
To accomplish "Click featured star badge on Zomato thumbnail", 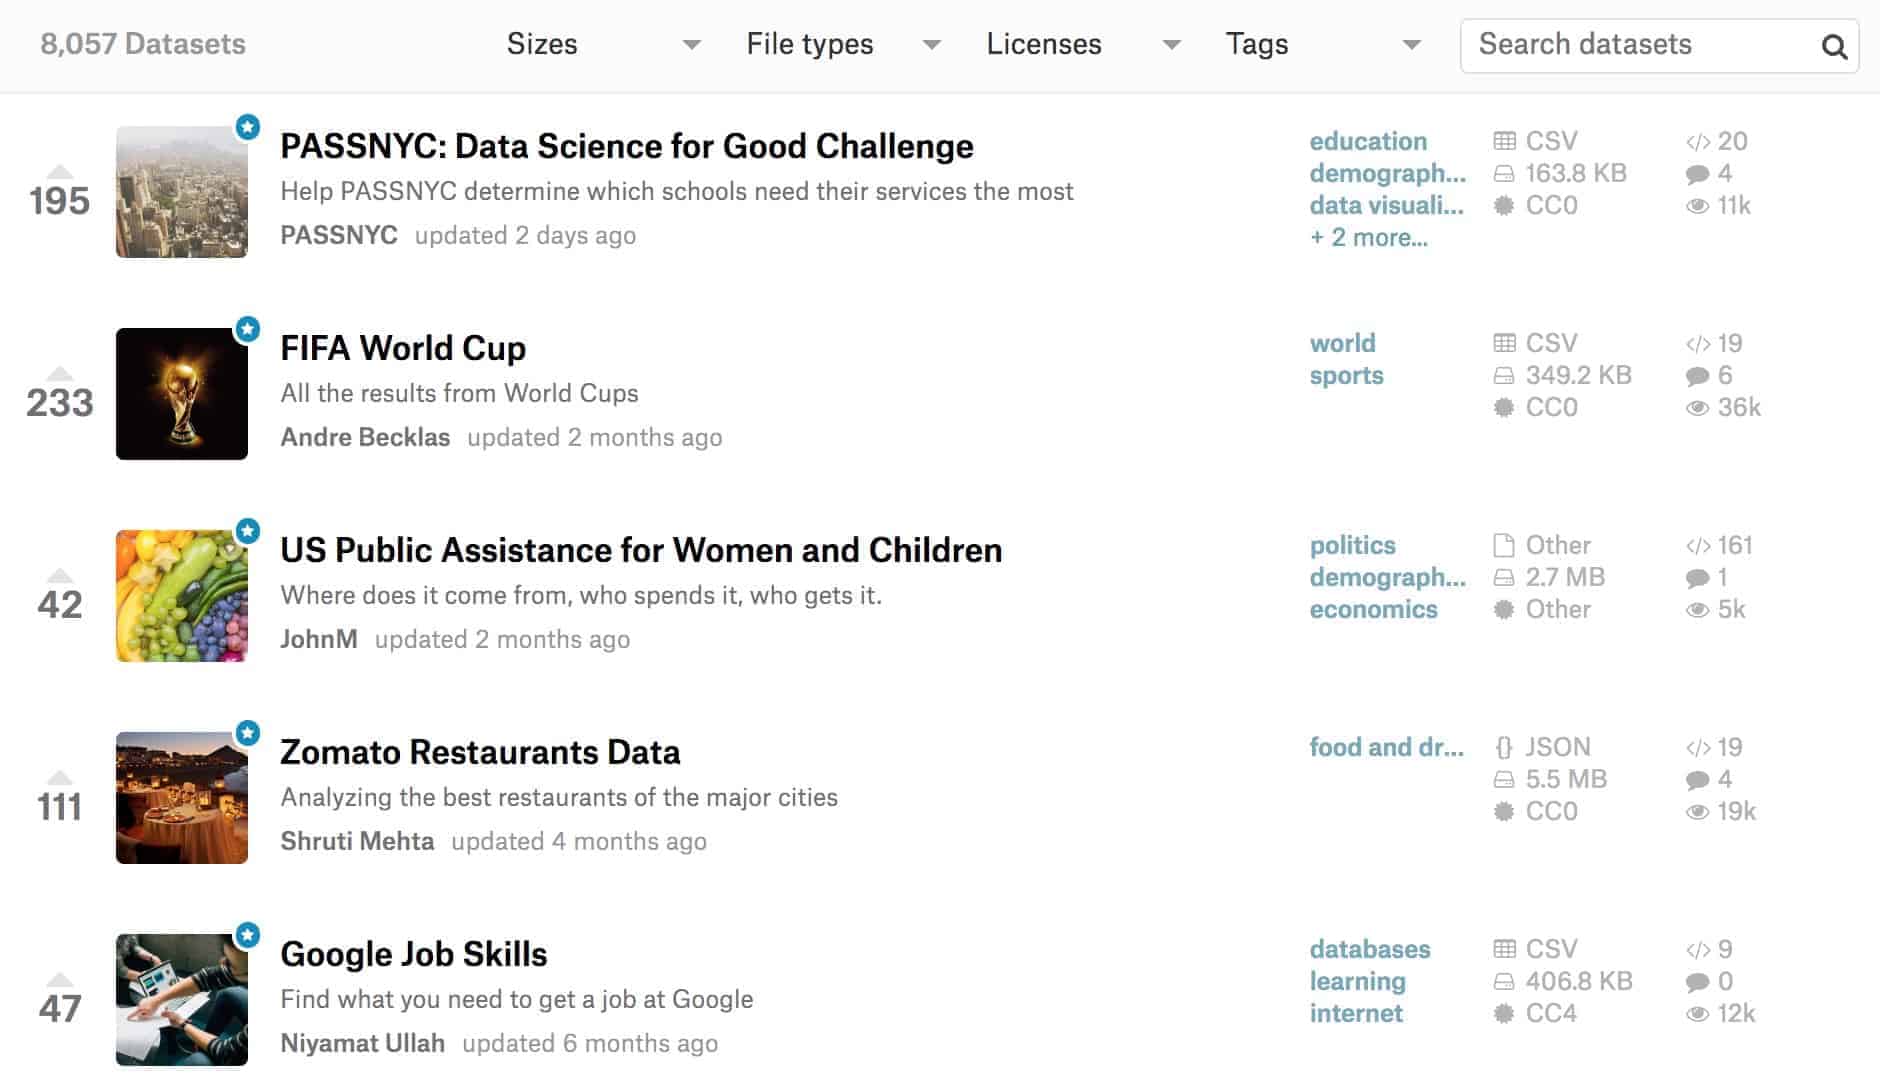I will coord(248,733).
